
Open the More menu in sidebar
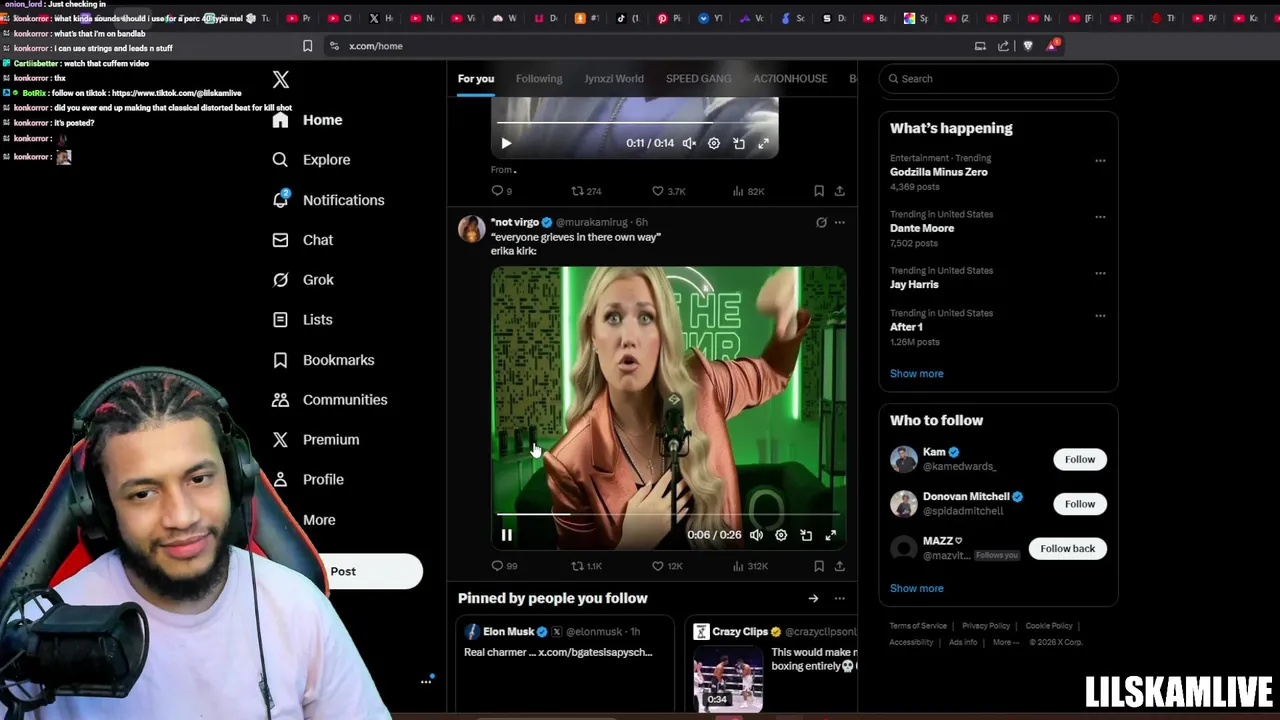(x=319, y=520)
